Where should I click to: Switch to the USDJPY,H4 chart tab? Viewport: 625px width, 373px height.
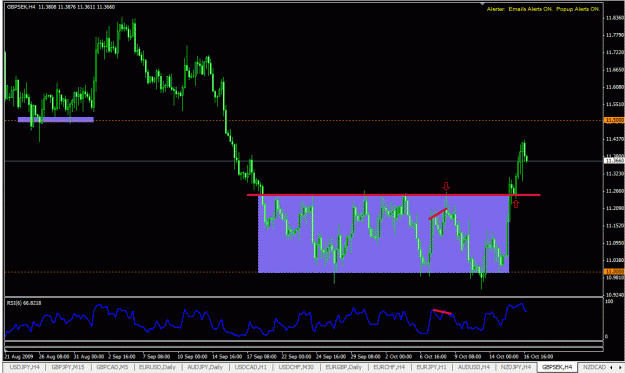tap(24, 367)
